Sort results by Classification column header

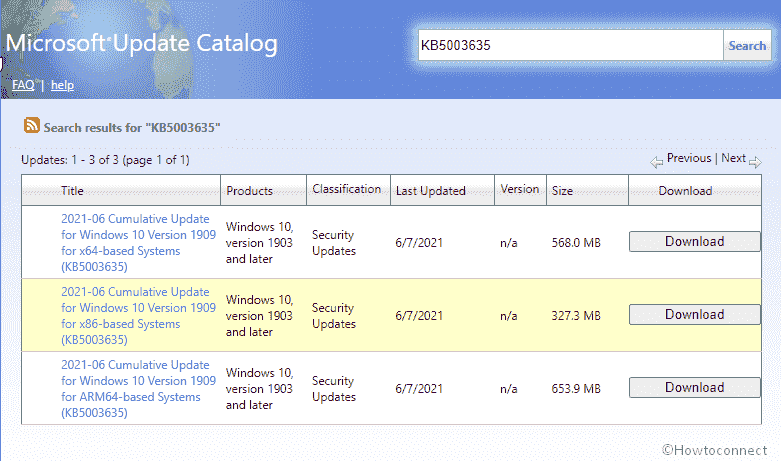[346, 189]
